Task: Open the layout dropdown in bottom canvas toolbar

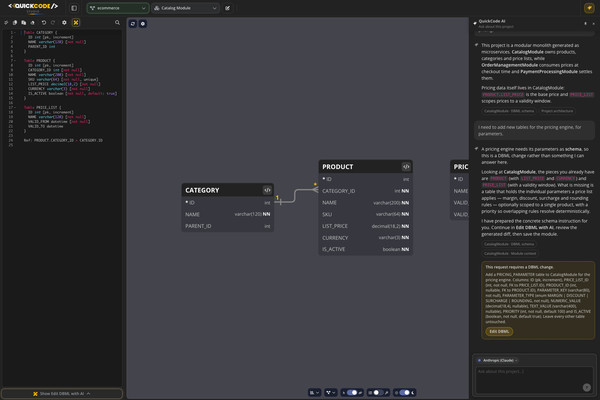Action: click(x=315, y=392)
